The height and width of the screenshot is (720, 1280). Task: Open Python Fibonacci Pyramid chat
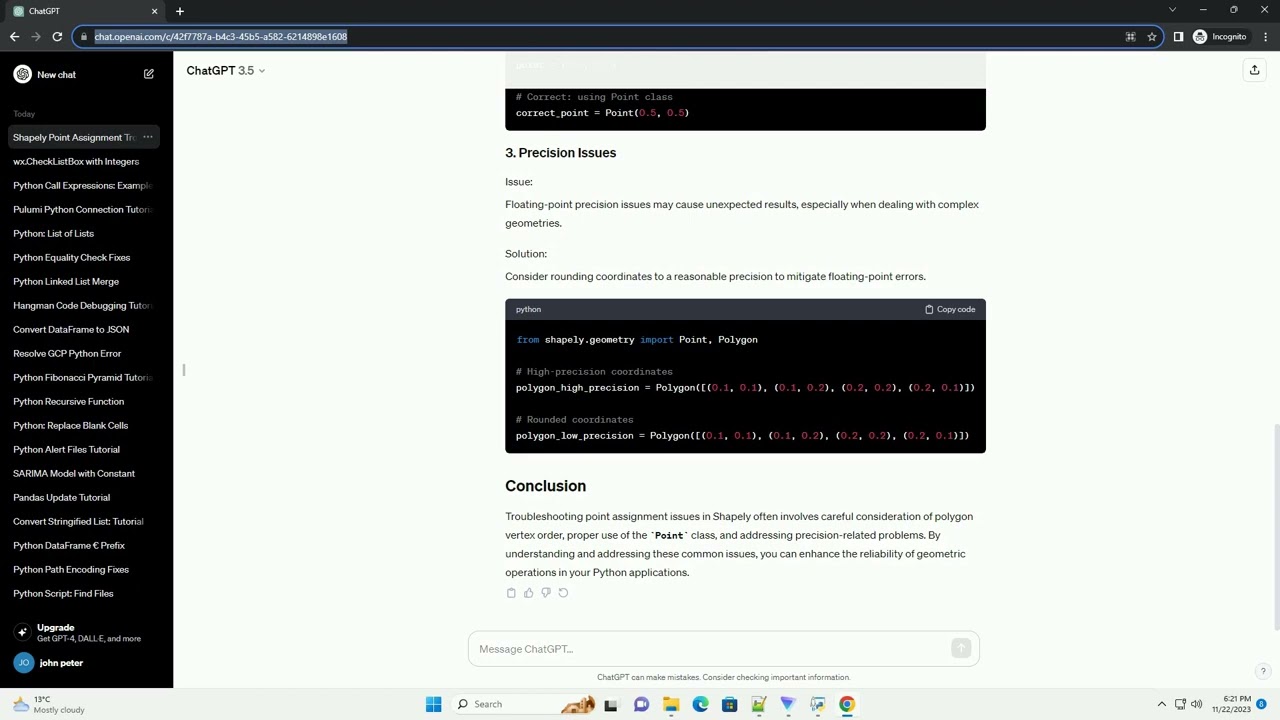point(86,377)
